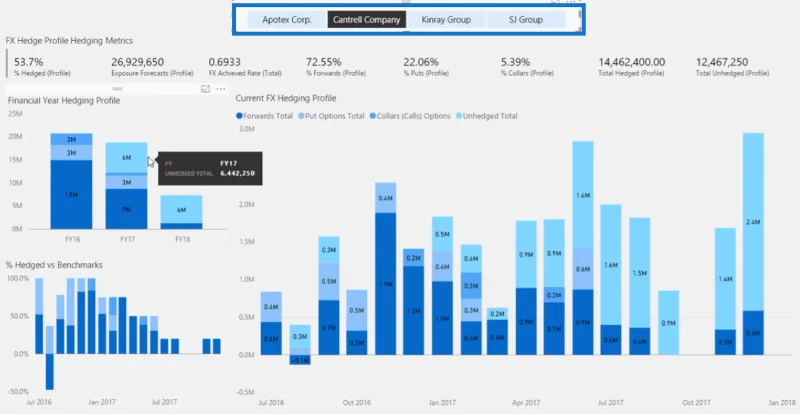Click Jan 2017 label in % Hedged vs Benchmarks
The width and height of the screenshot is (800, 414).
[102, 402]
